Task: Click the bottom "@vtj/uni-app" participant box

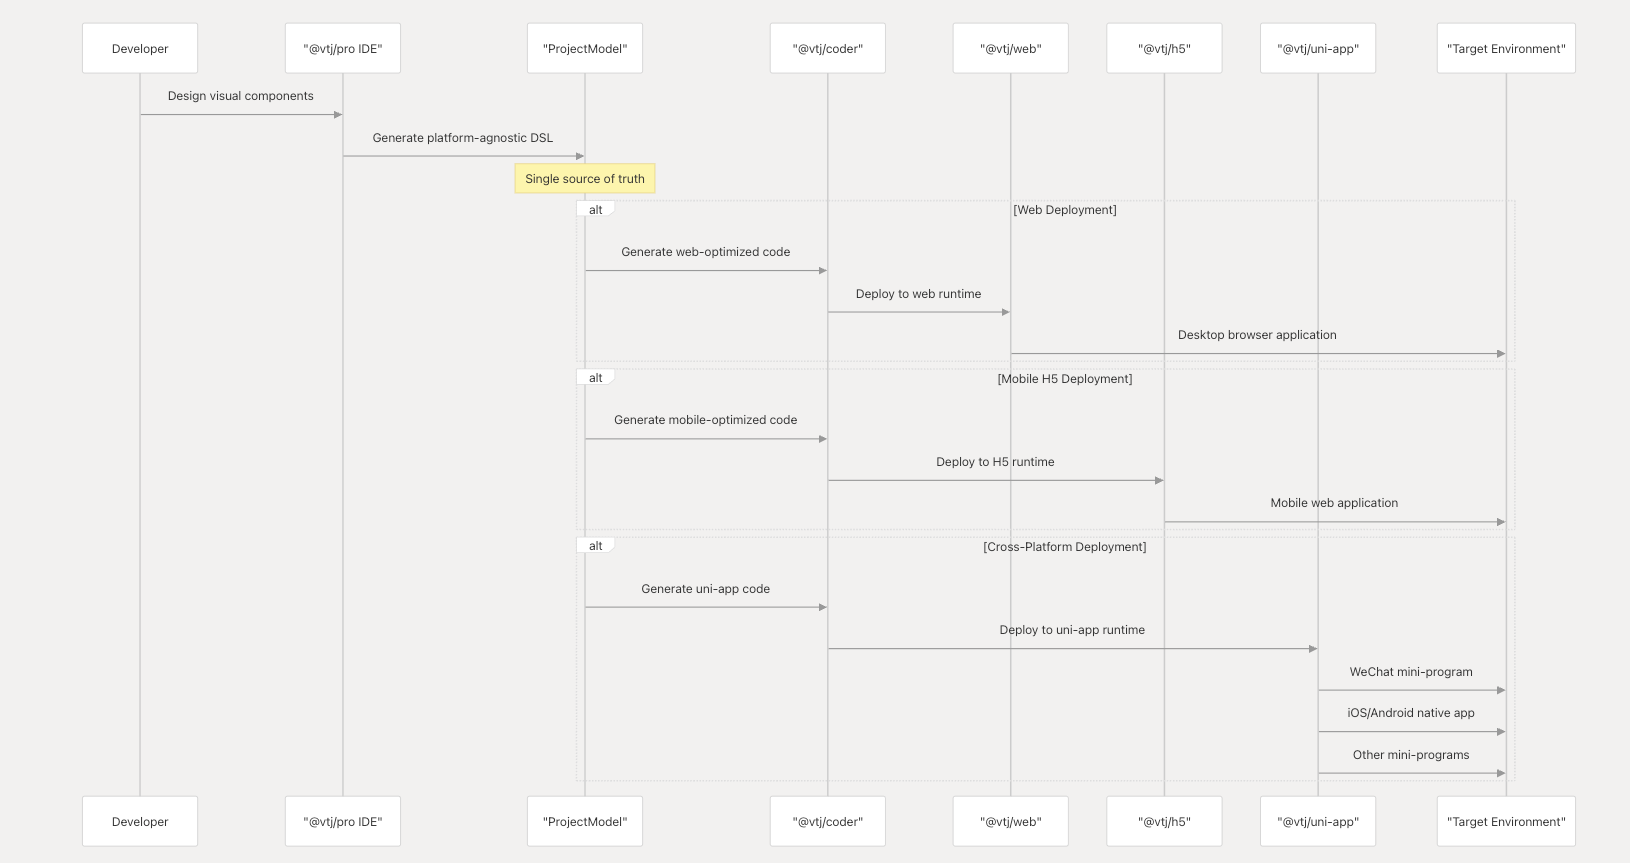Action: 1318,822
